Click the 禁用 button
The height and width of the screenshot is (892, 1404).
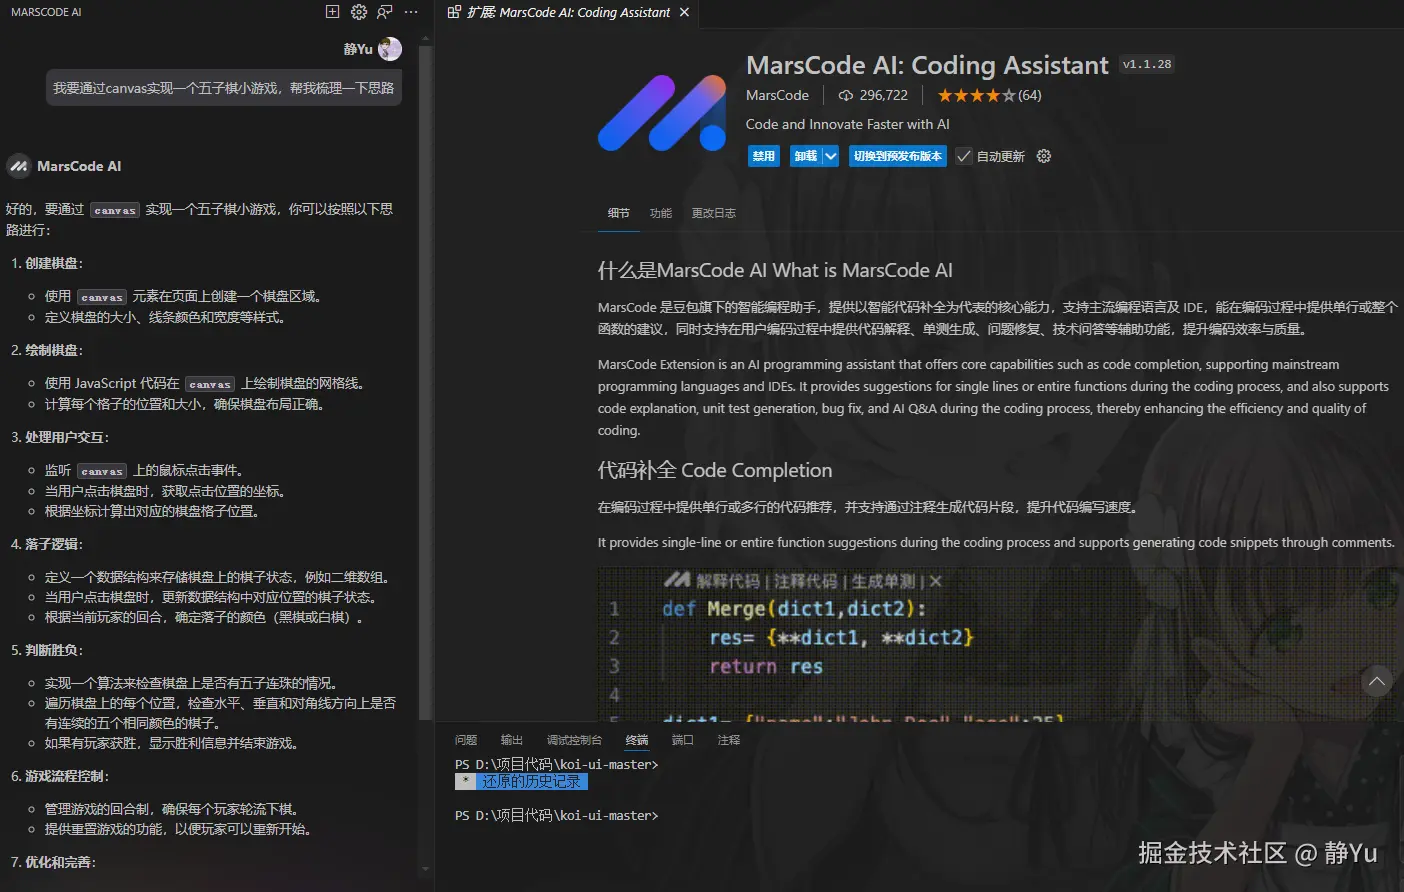click(x=764, y=156)
